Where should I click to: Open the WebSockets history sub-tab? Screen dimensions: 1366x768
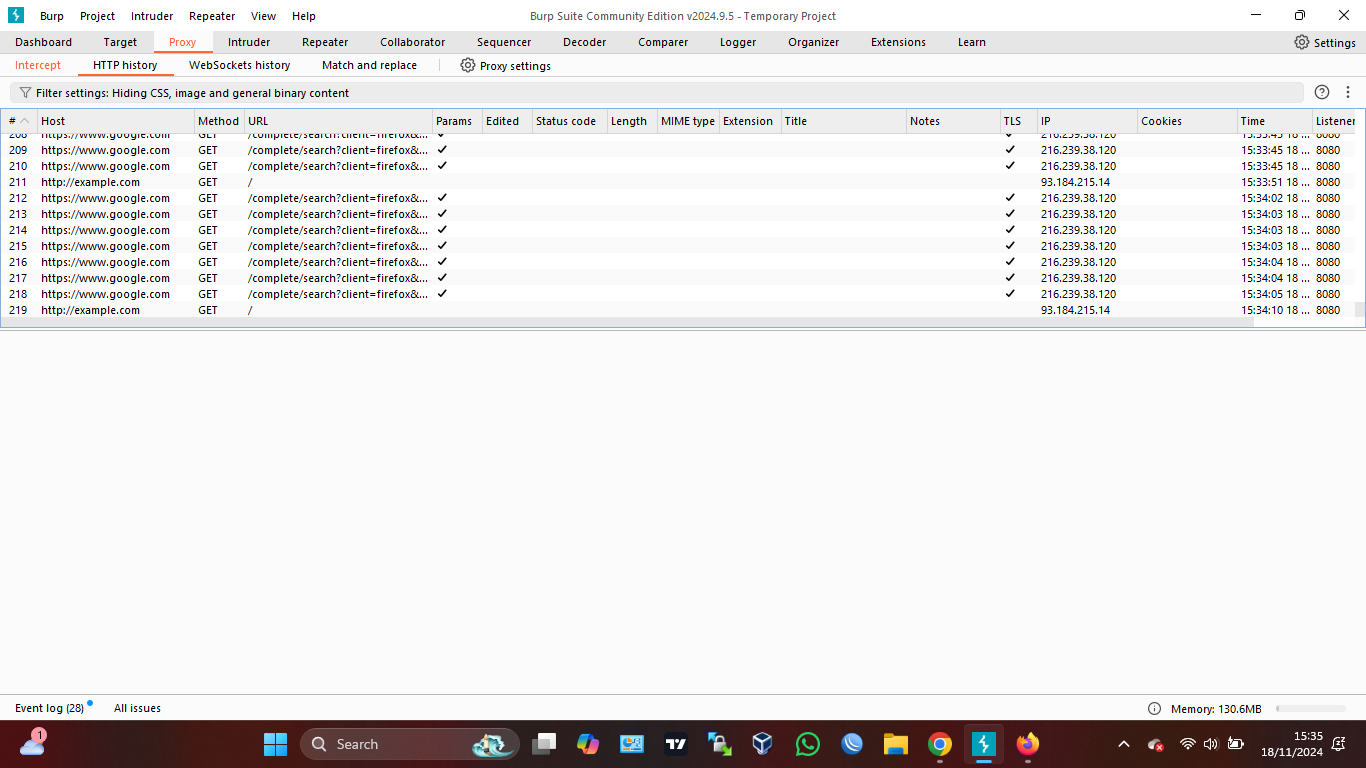[x=240, y=65]
